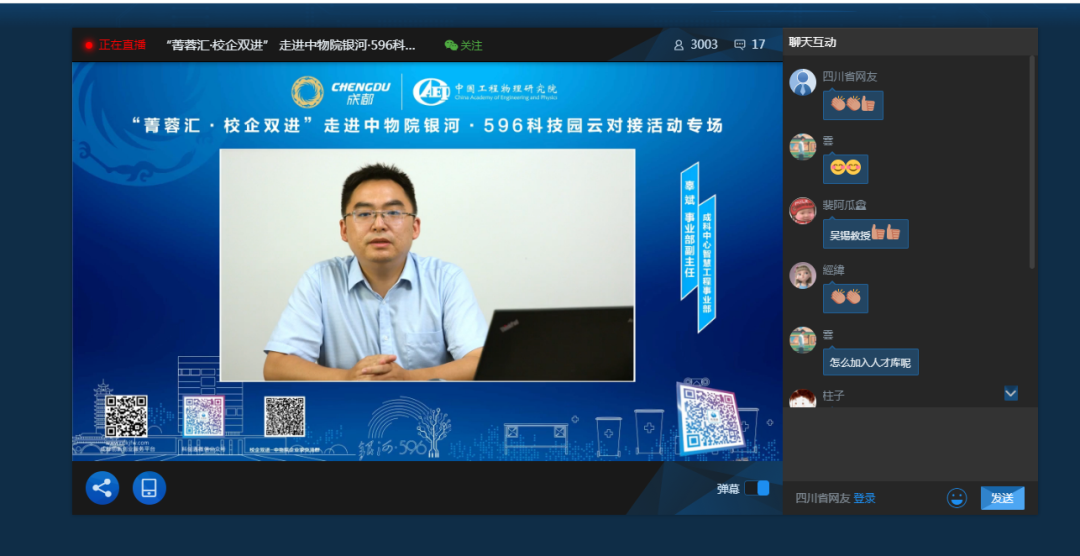The height and width of the screenshot is (556, 1080).
Task: Click the 四川省网友 username at chat input
Action: (x=822, y=498)
